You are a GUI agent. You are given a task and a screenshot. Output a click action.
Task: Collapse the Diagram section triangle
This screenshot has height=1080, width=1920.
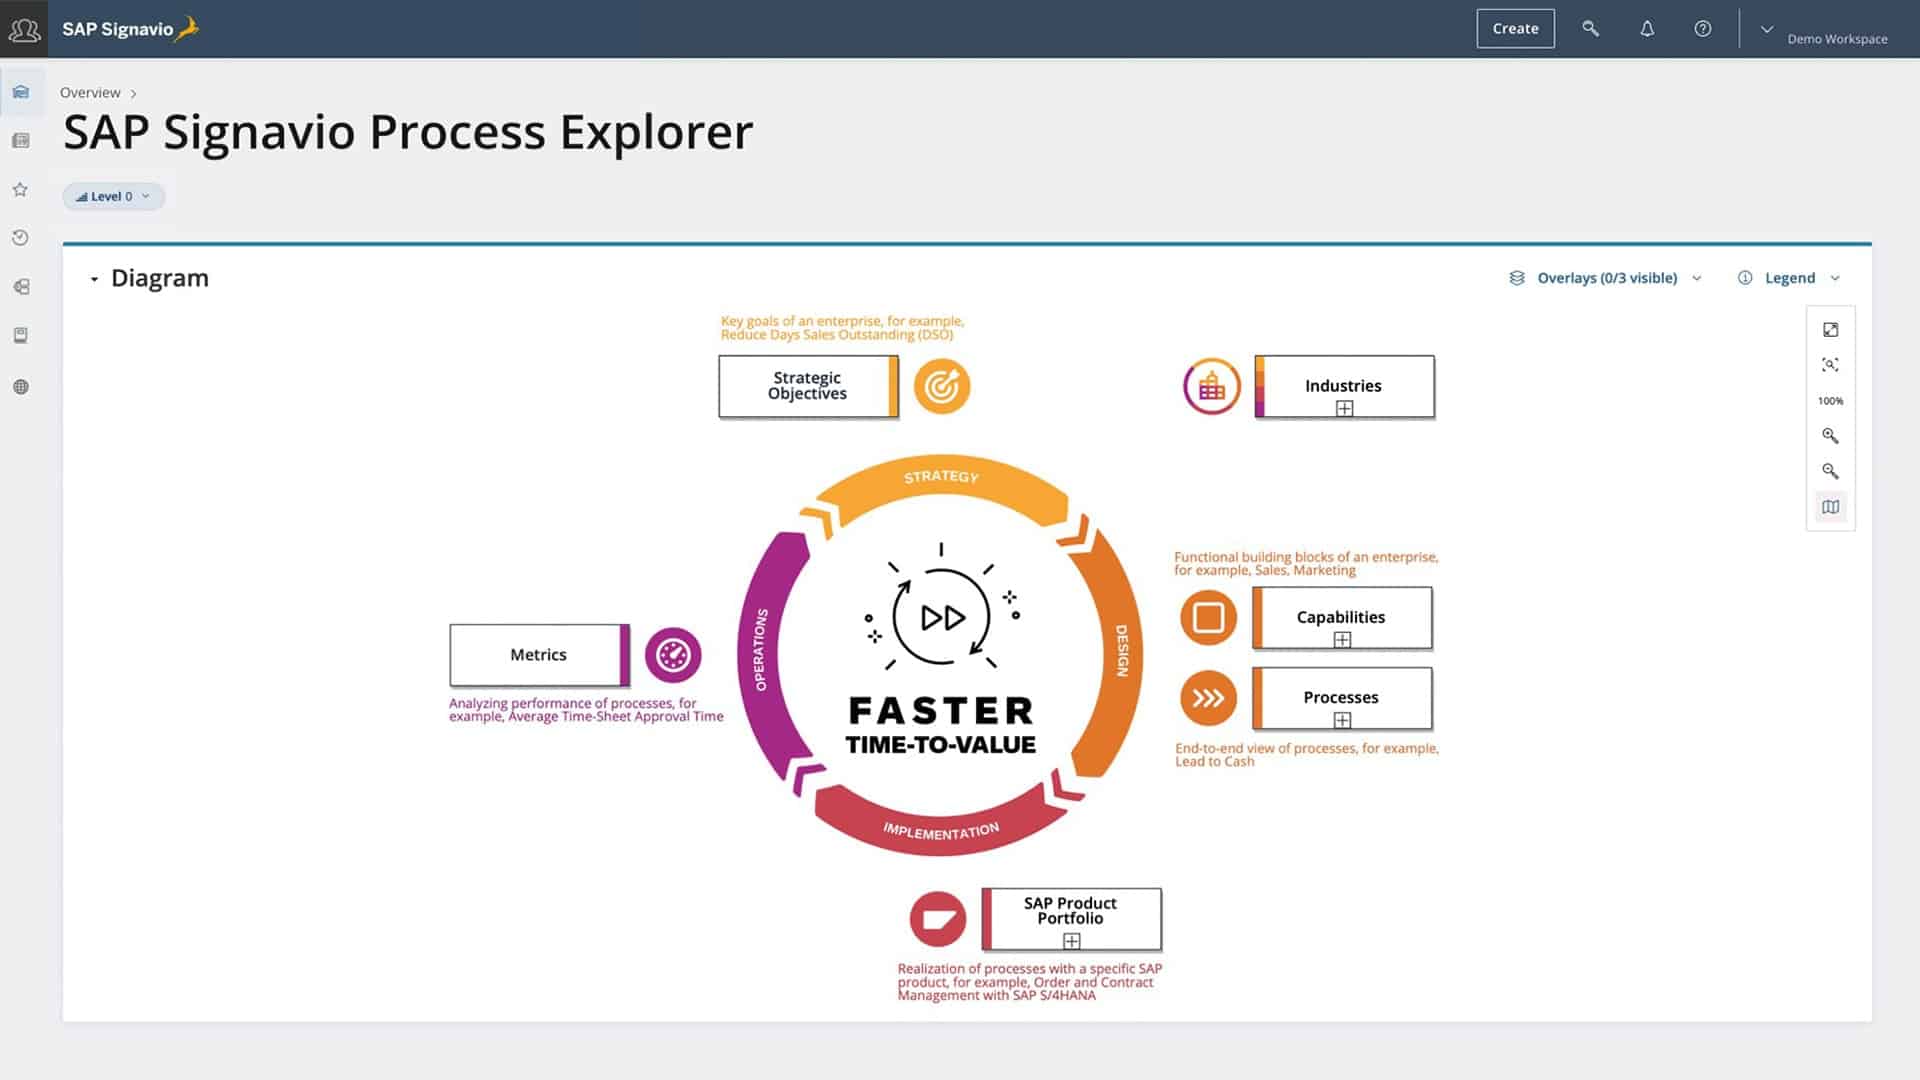click(94, 279)
